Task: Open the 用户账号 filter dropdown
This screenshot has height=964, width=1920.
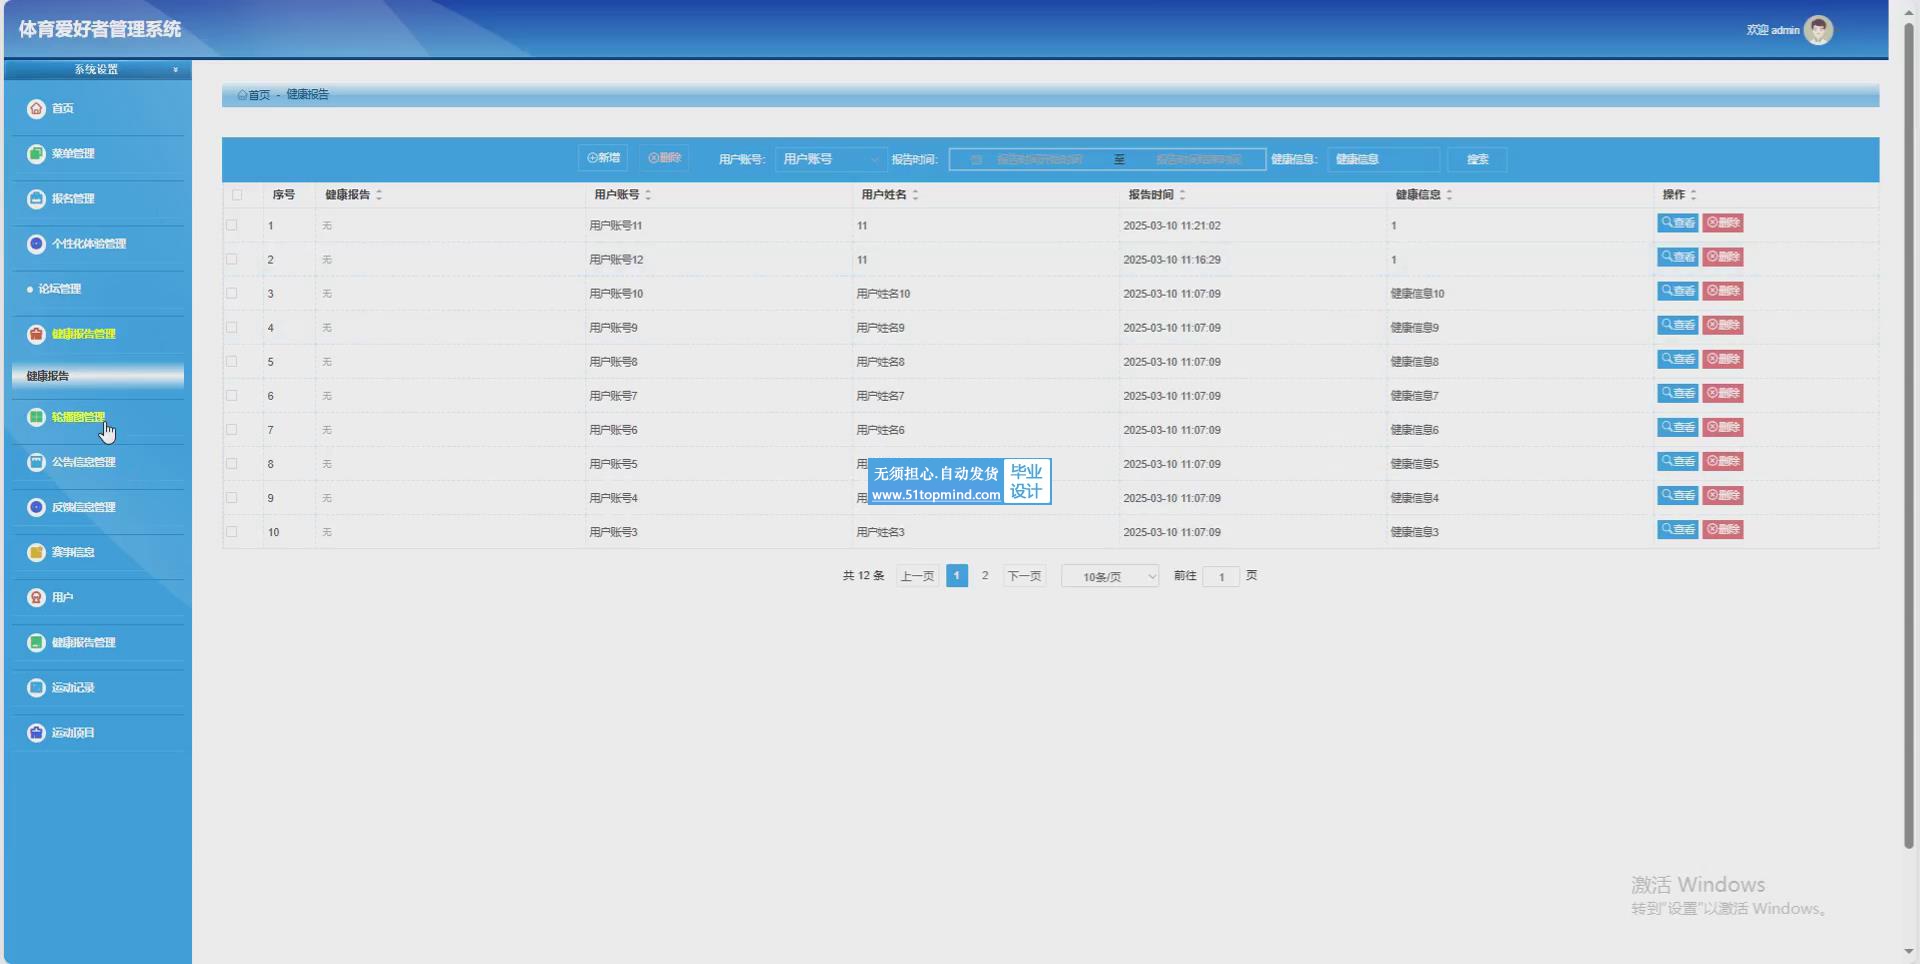Action: 830,159
